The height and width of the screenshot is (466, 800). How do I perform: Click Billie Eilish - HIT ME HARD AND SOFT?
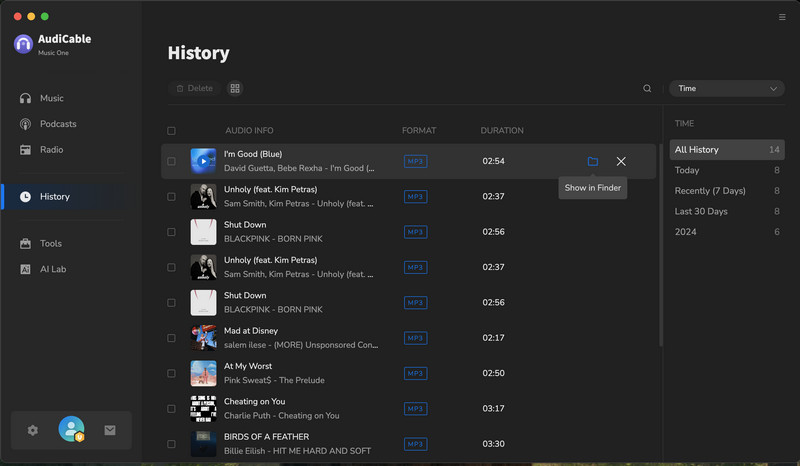tap(297, 451)
